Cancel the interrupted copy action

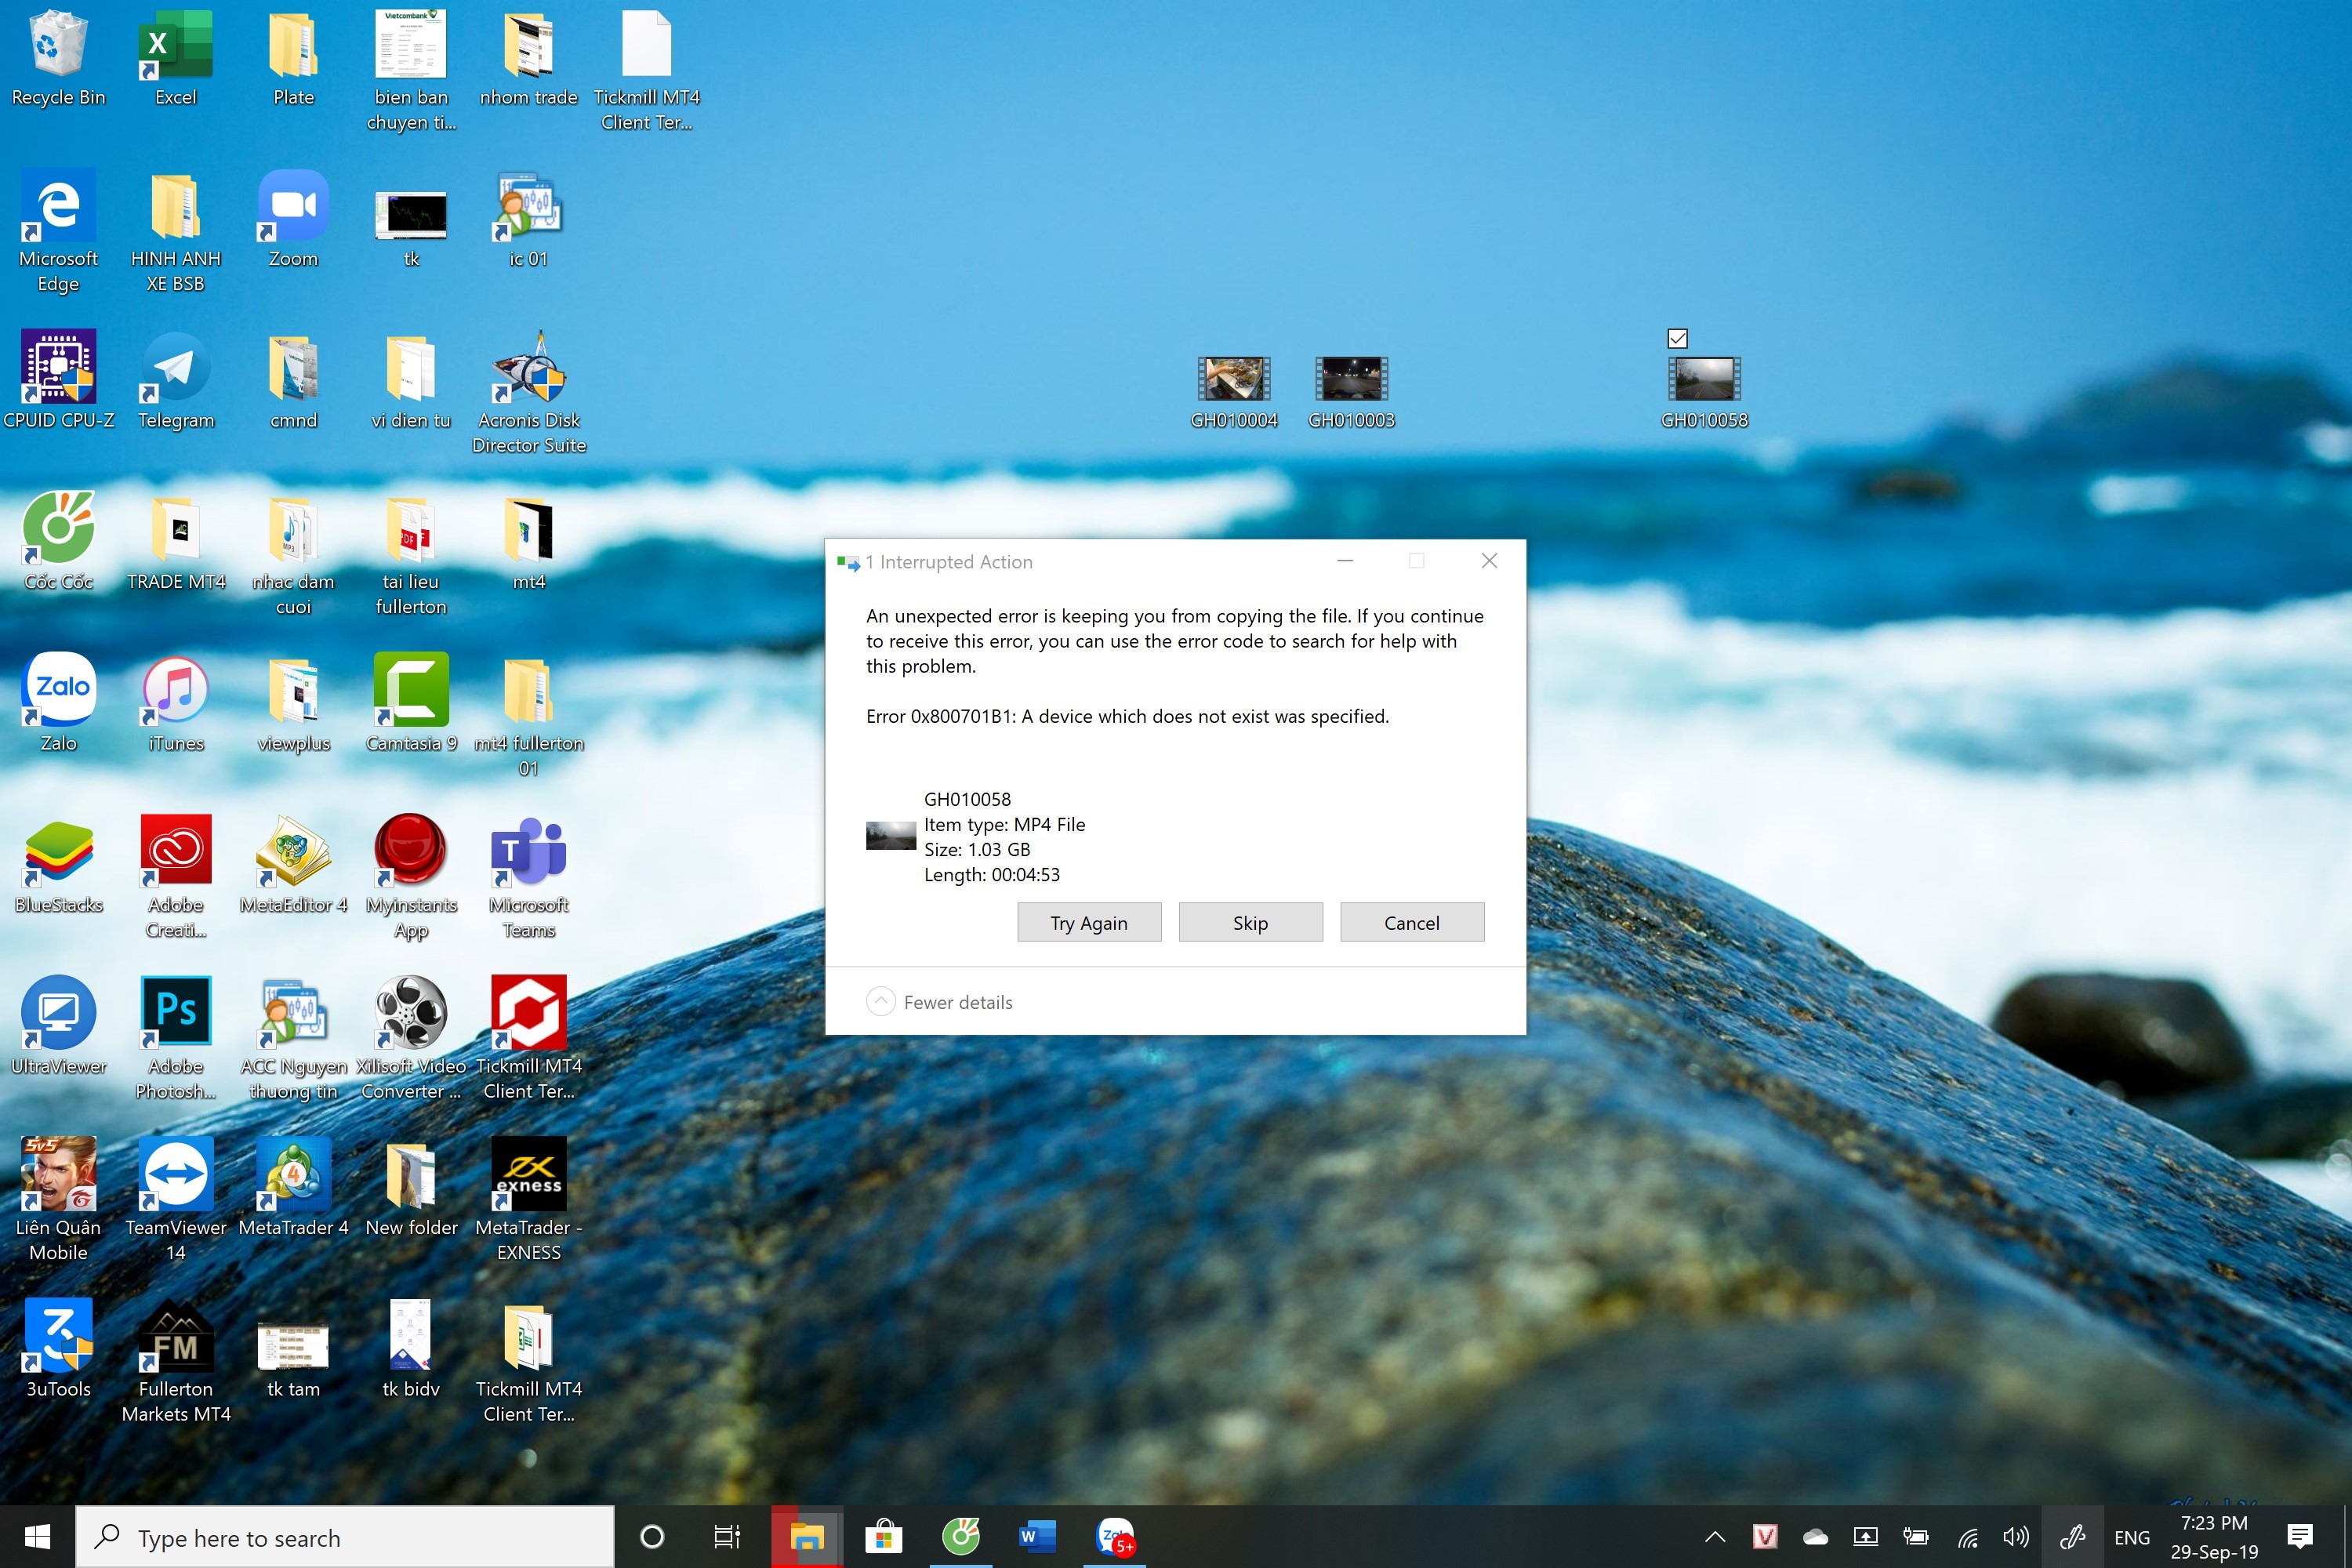[x=1411, y=922]
